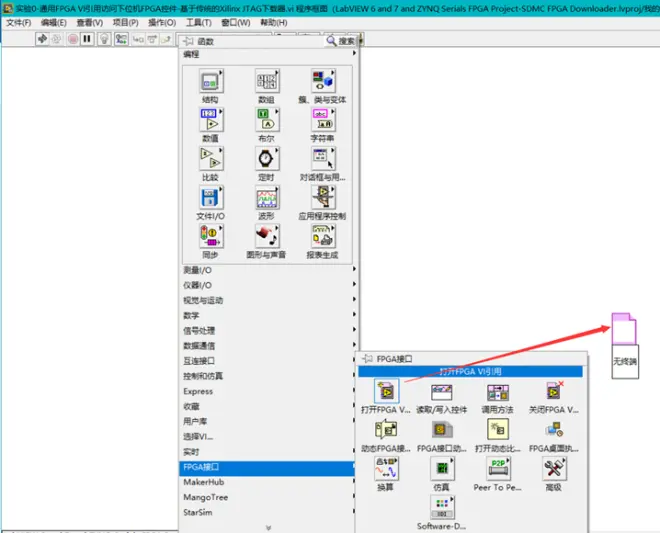Expand the 视觉与运动 palette category
The height and width of the screenshot is (533, 660).
point(269,300)
